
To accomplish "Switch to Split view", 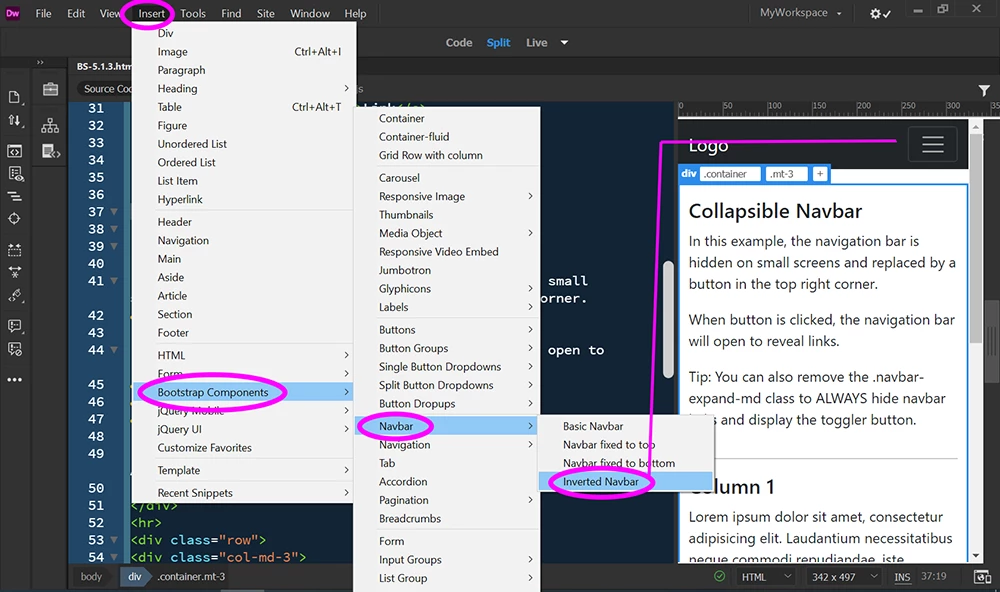I will click(x=498, y=43).
